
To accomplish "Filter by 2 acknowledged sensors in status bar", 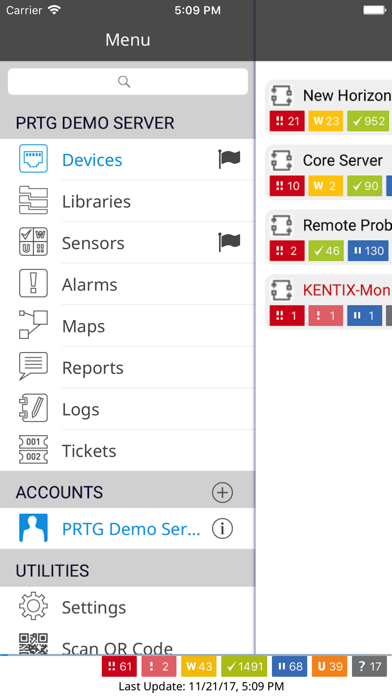I will point(159,666).
